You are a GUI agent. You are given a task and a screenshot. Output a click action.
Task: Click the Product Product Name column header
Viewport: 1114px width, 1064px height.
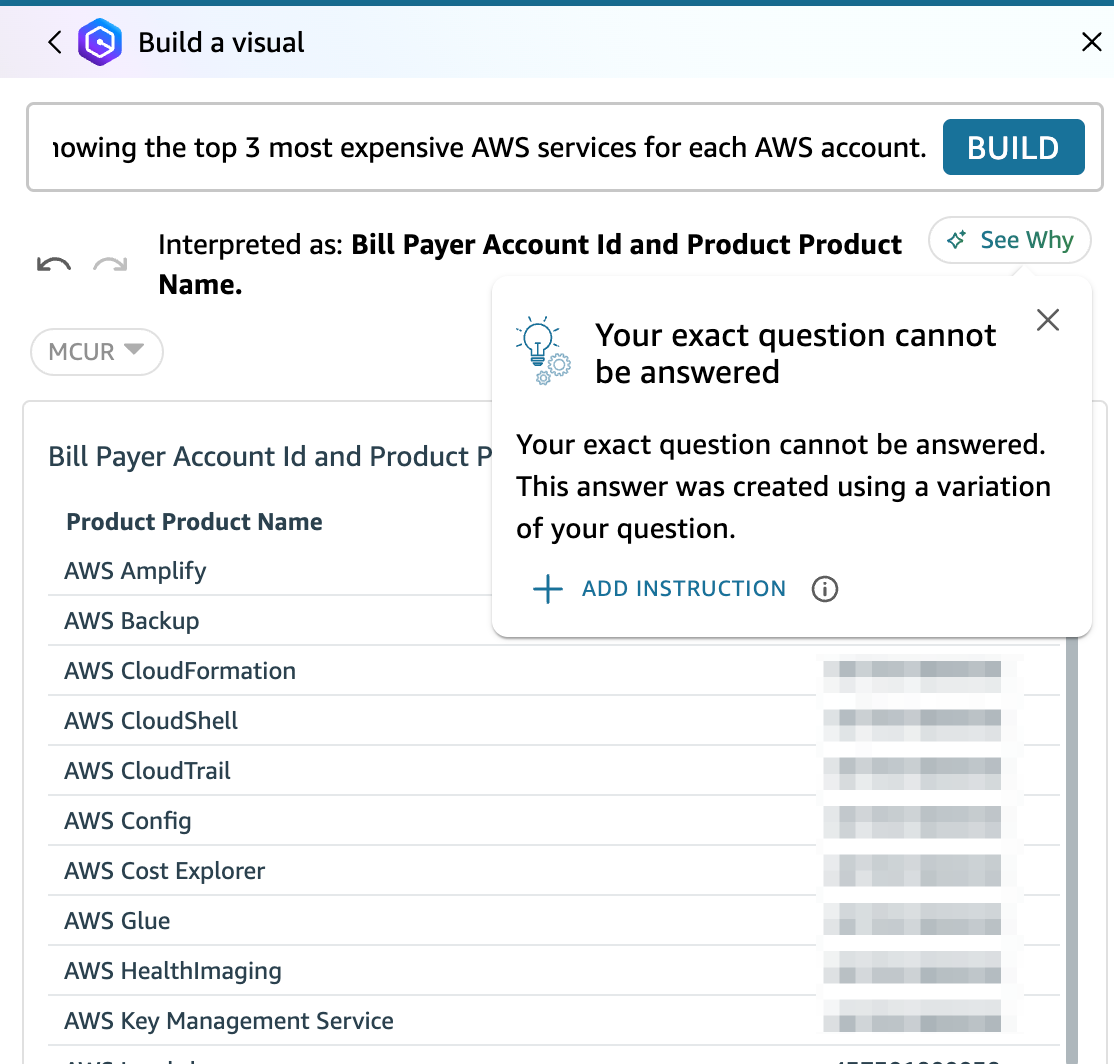click(194, 522)
